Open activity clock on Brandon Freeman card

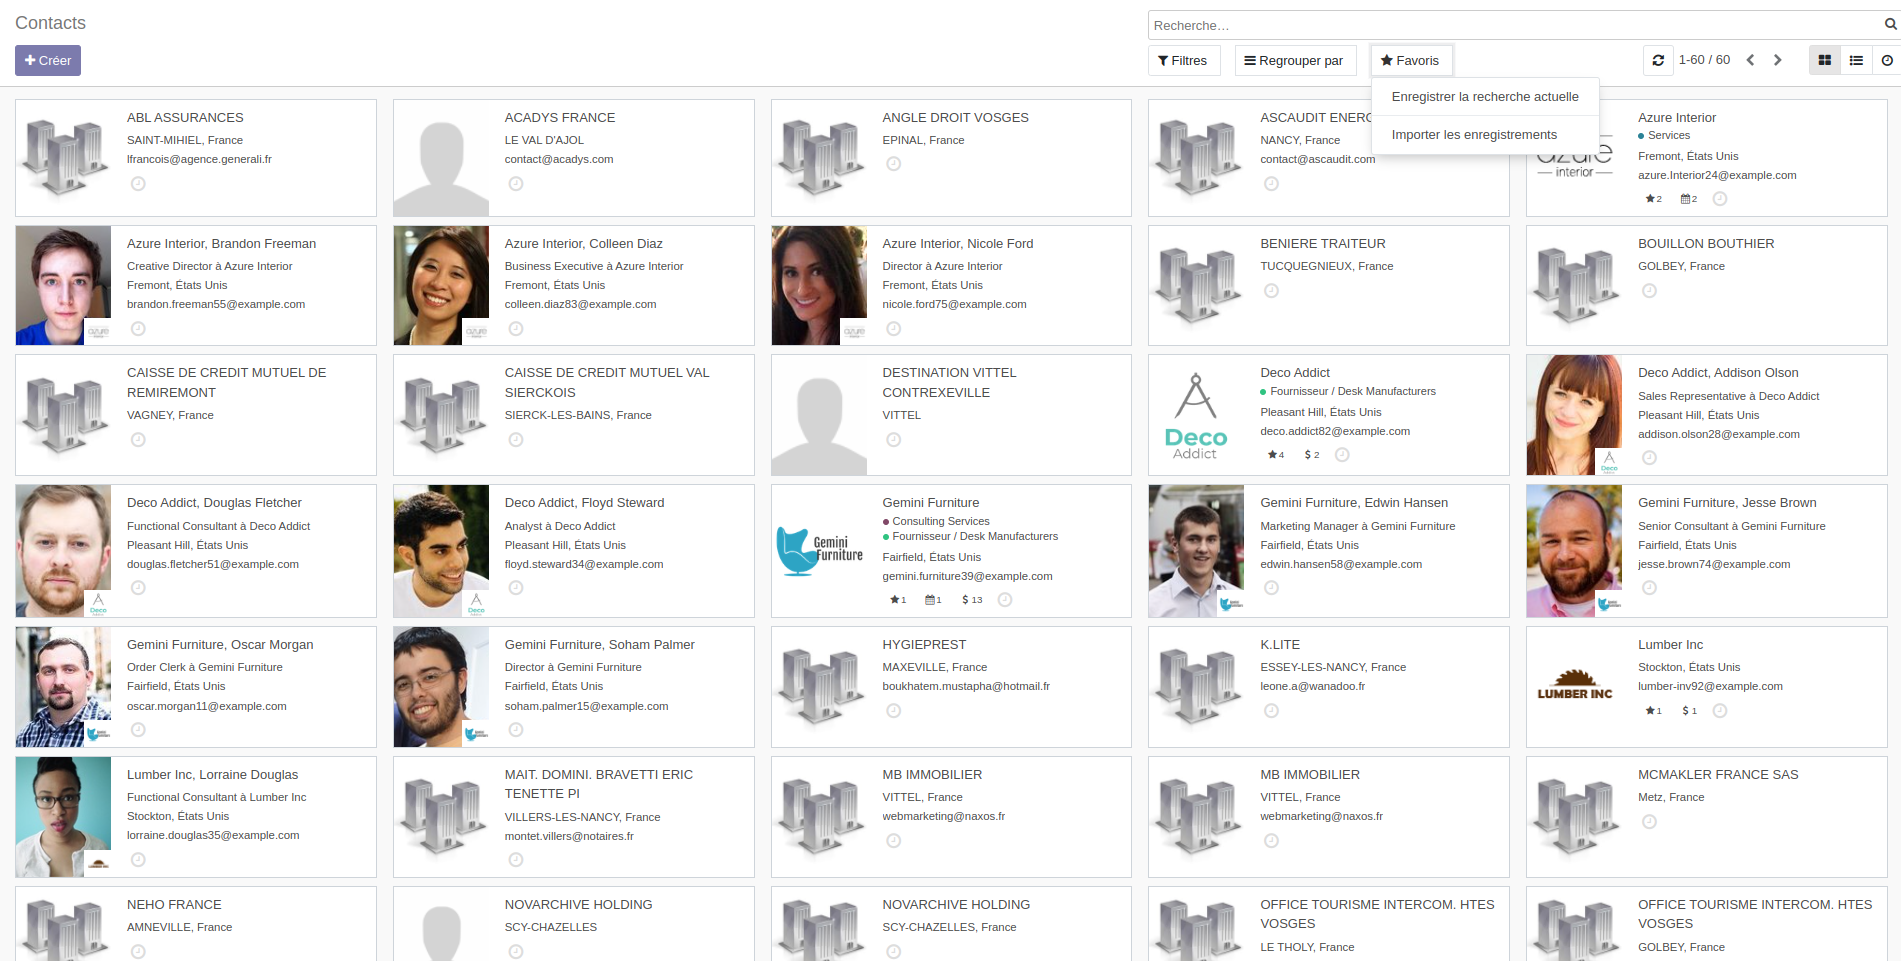139,329
